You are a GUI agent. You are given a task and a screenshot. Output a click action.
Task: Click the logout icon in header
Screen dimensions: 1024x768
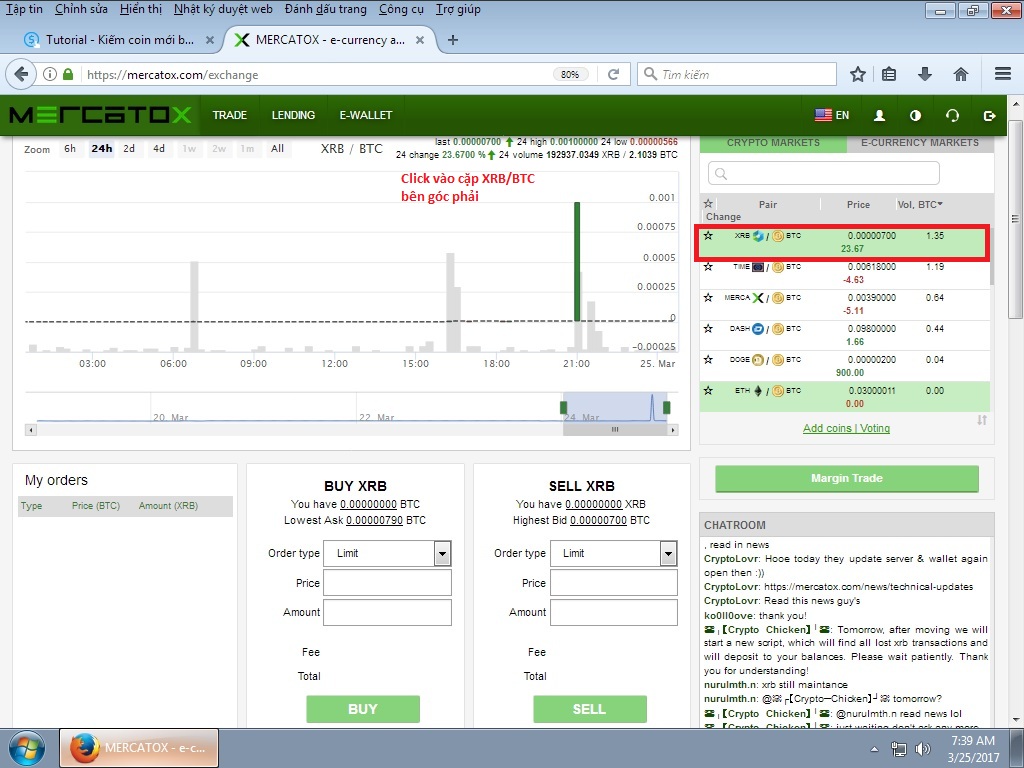[989, 116]
